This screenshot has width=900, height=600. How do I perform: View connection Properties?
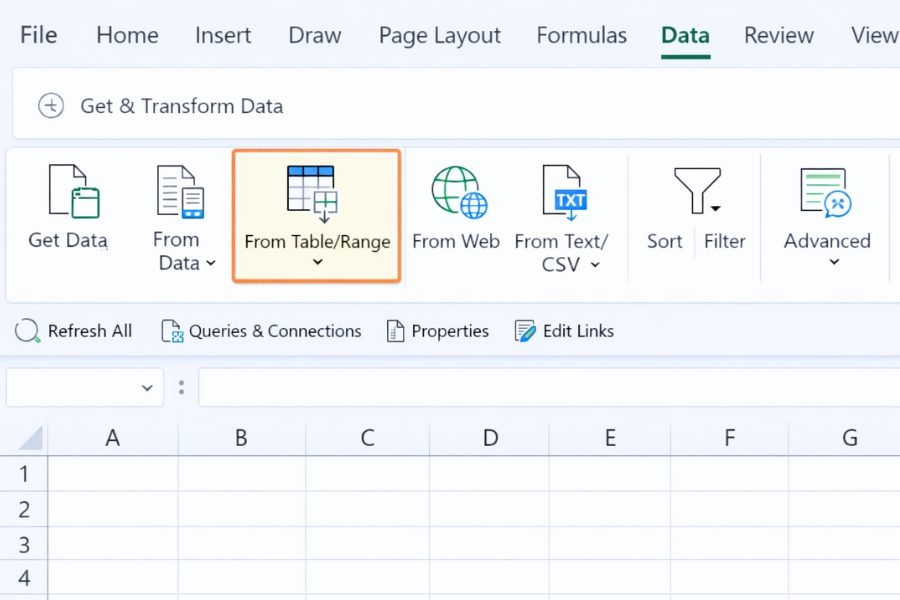point(437,330)
